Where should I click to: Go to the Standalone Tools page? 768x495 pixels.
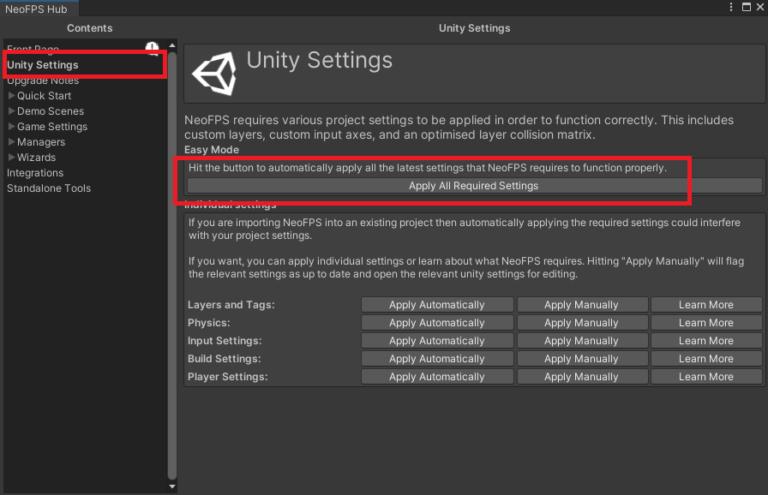48,188
